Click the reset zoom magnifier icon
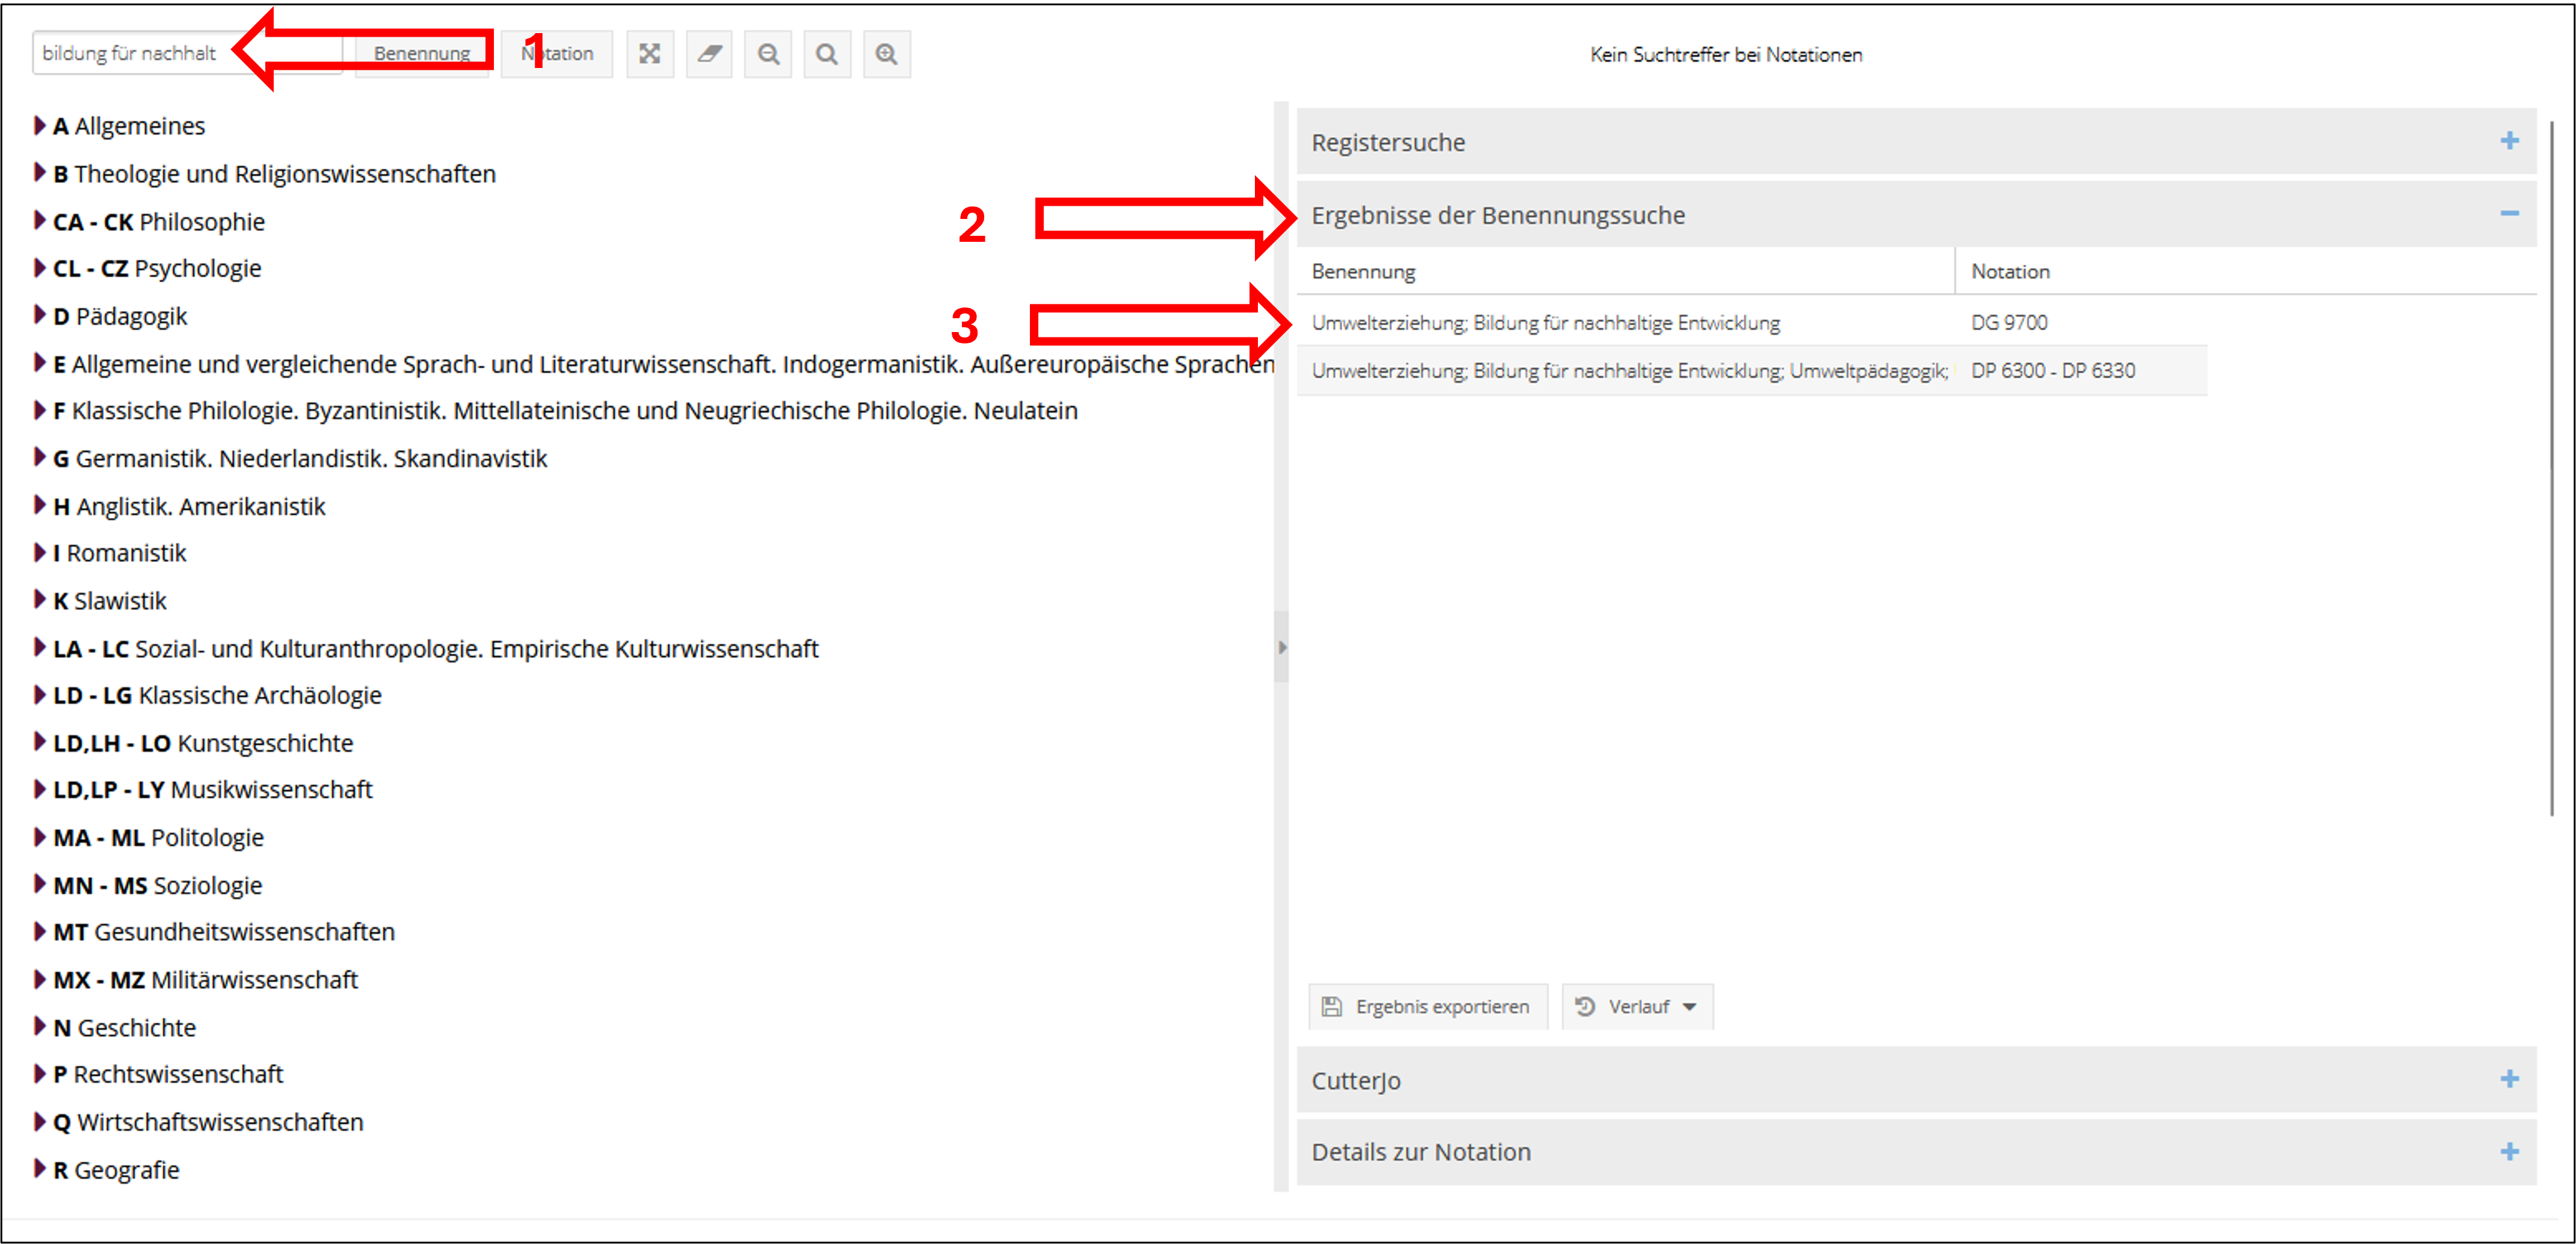This screenshot has width=2576, height=1244. point(827,54)
